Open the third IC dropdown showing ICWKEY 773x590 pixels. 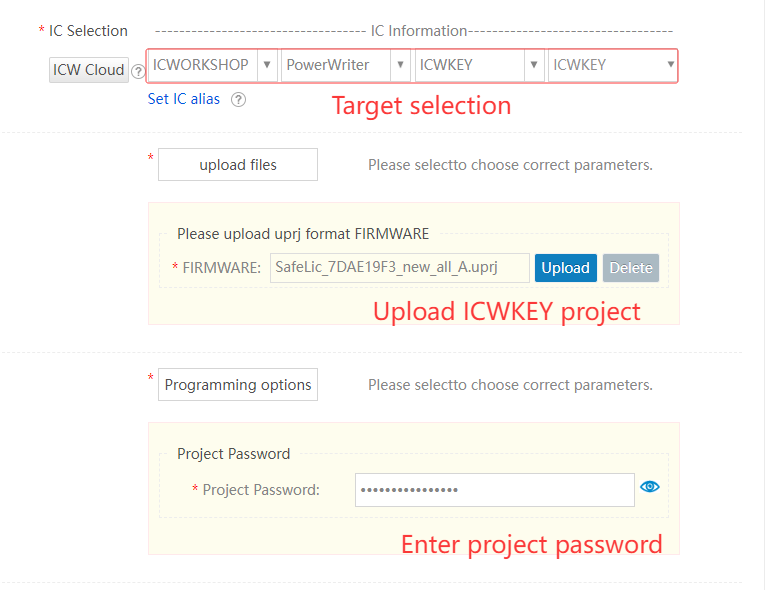click(x=479, y=65)
